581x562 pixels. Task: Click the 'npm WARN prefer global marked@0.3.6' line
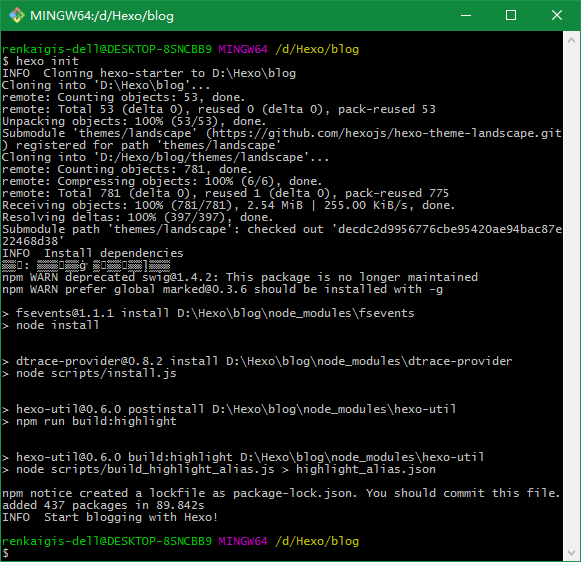222,289
